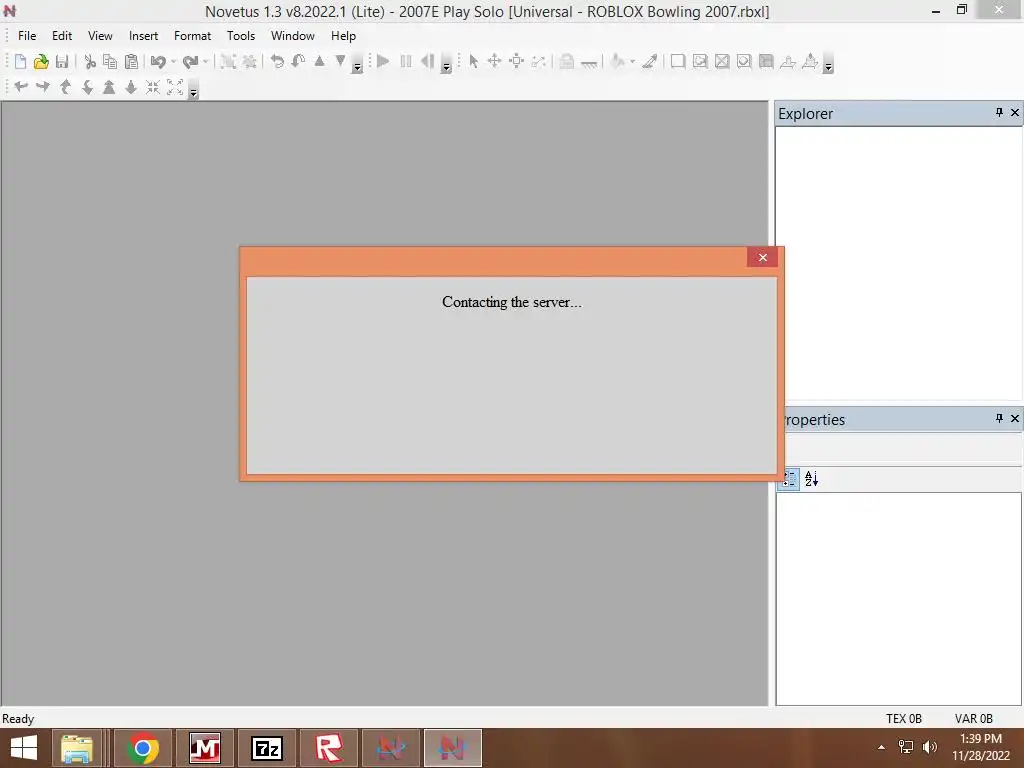The width and height of the screenshot is (1024, 768).
Task: Close the Contacting the server dialog
Action: pos(762,257)
